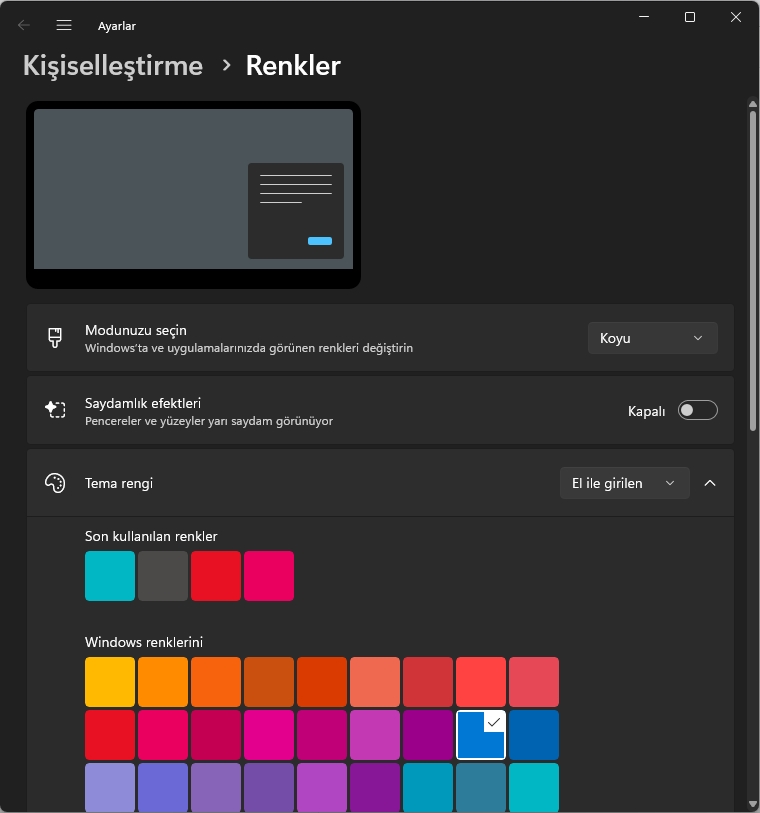Screen dimensions: 760x813
Task: Pick the red recent color
Action: click(x=216, y=576)
